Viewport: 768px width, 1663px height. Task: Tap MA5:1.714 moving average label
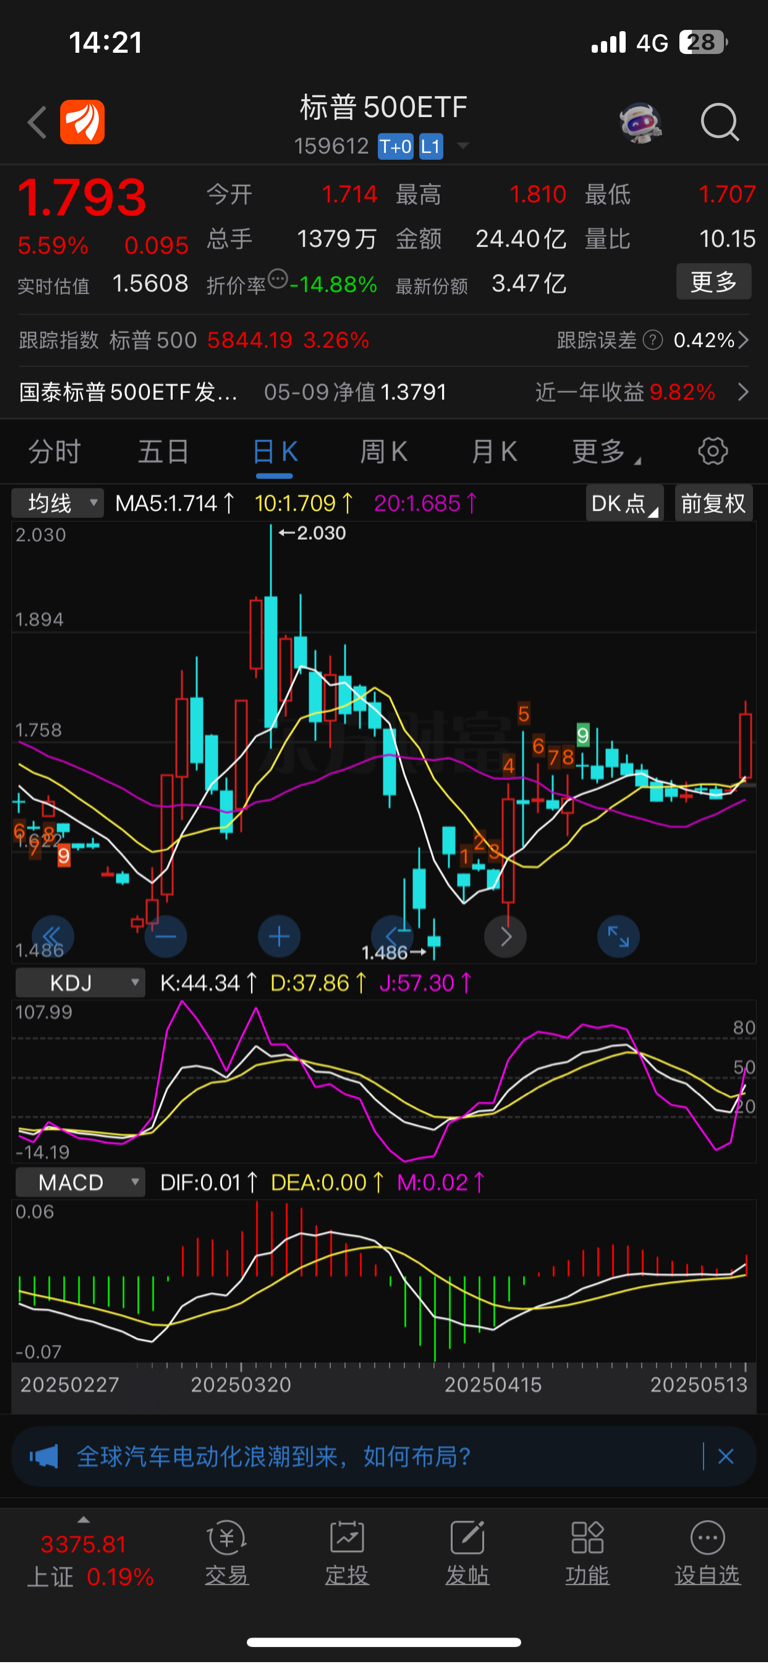click(x=175, y=503)
